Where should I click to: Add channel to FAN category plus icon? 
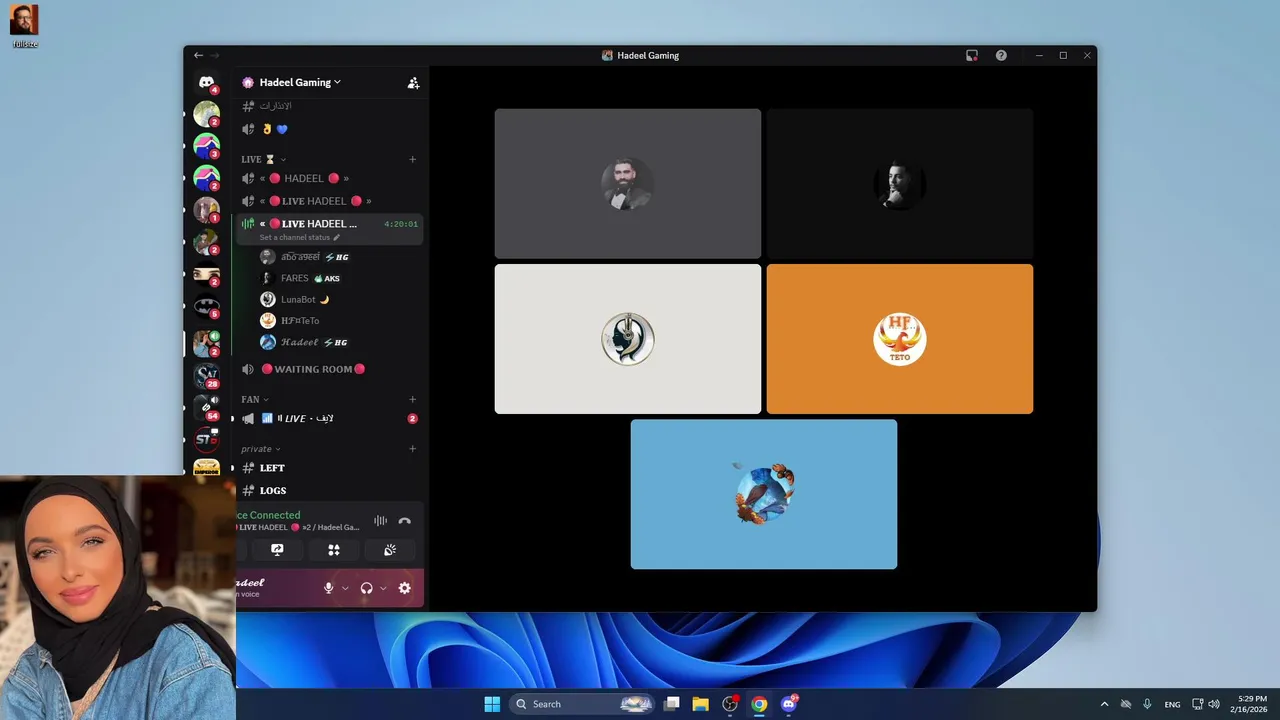point(412,399)
